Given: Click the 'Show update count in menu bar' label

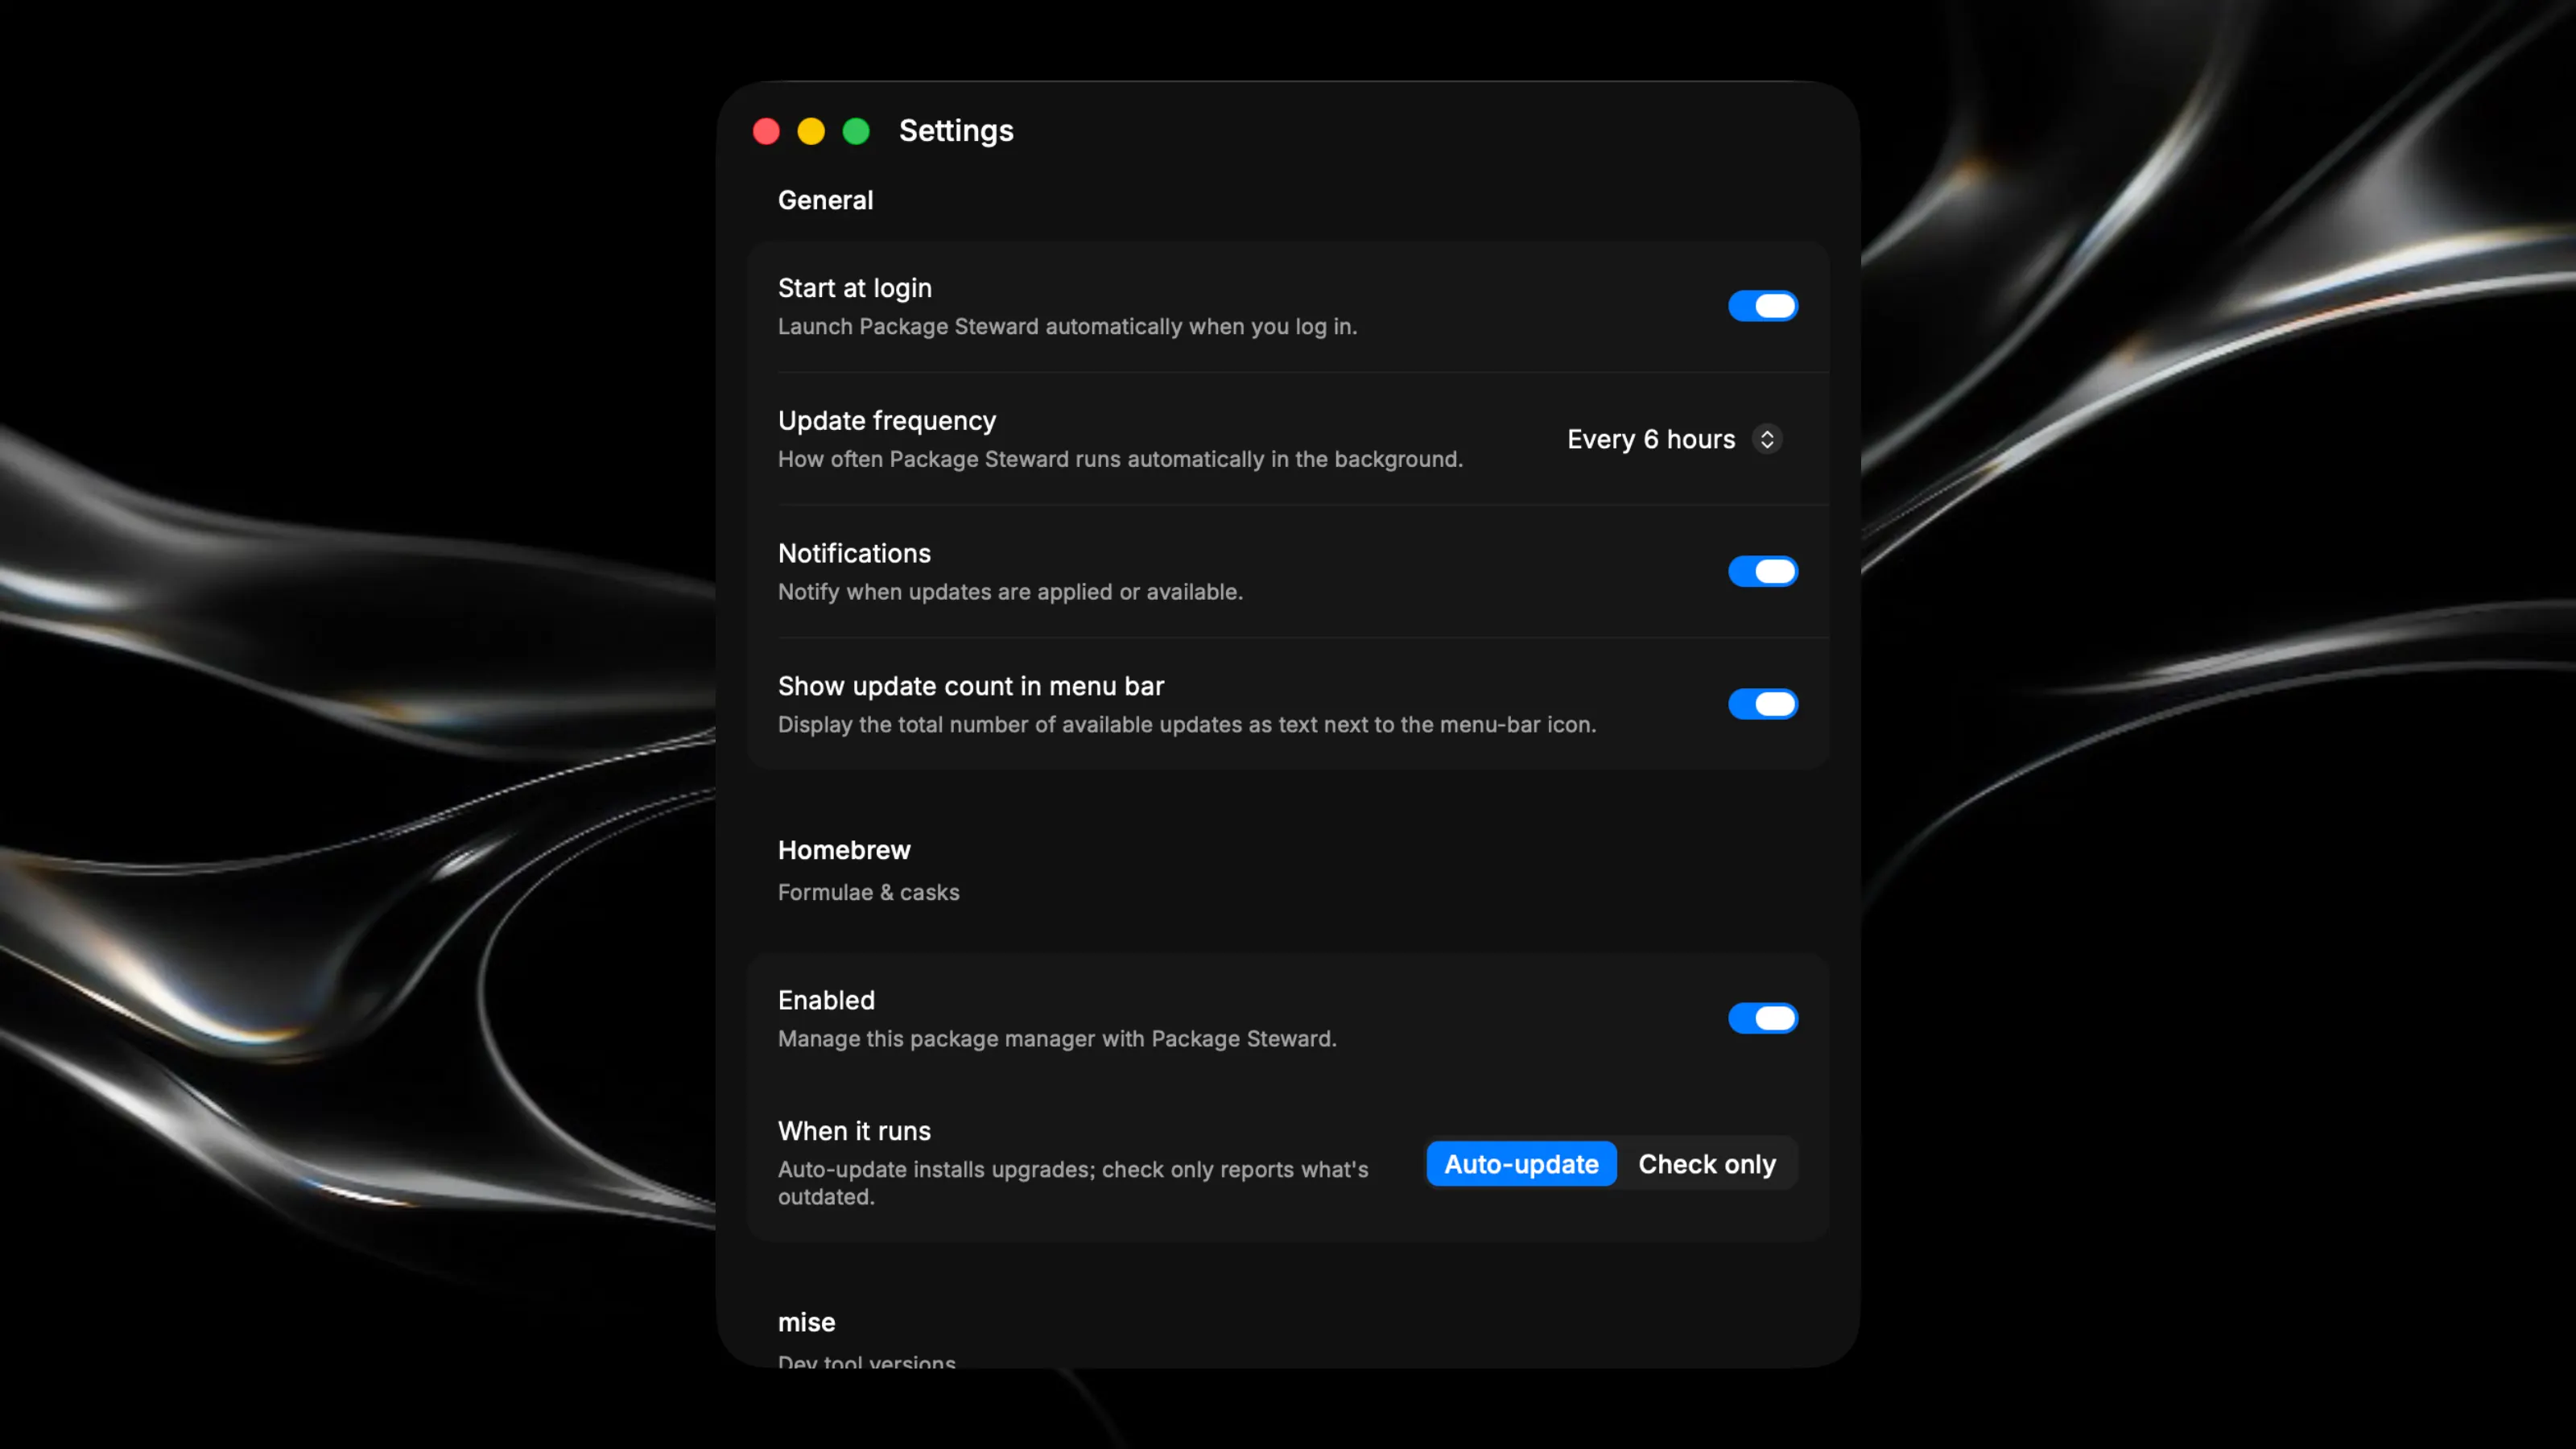Looking at the screenshot, I should tap(970, 686).
